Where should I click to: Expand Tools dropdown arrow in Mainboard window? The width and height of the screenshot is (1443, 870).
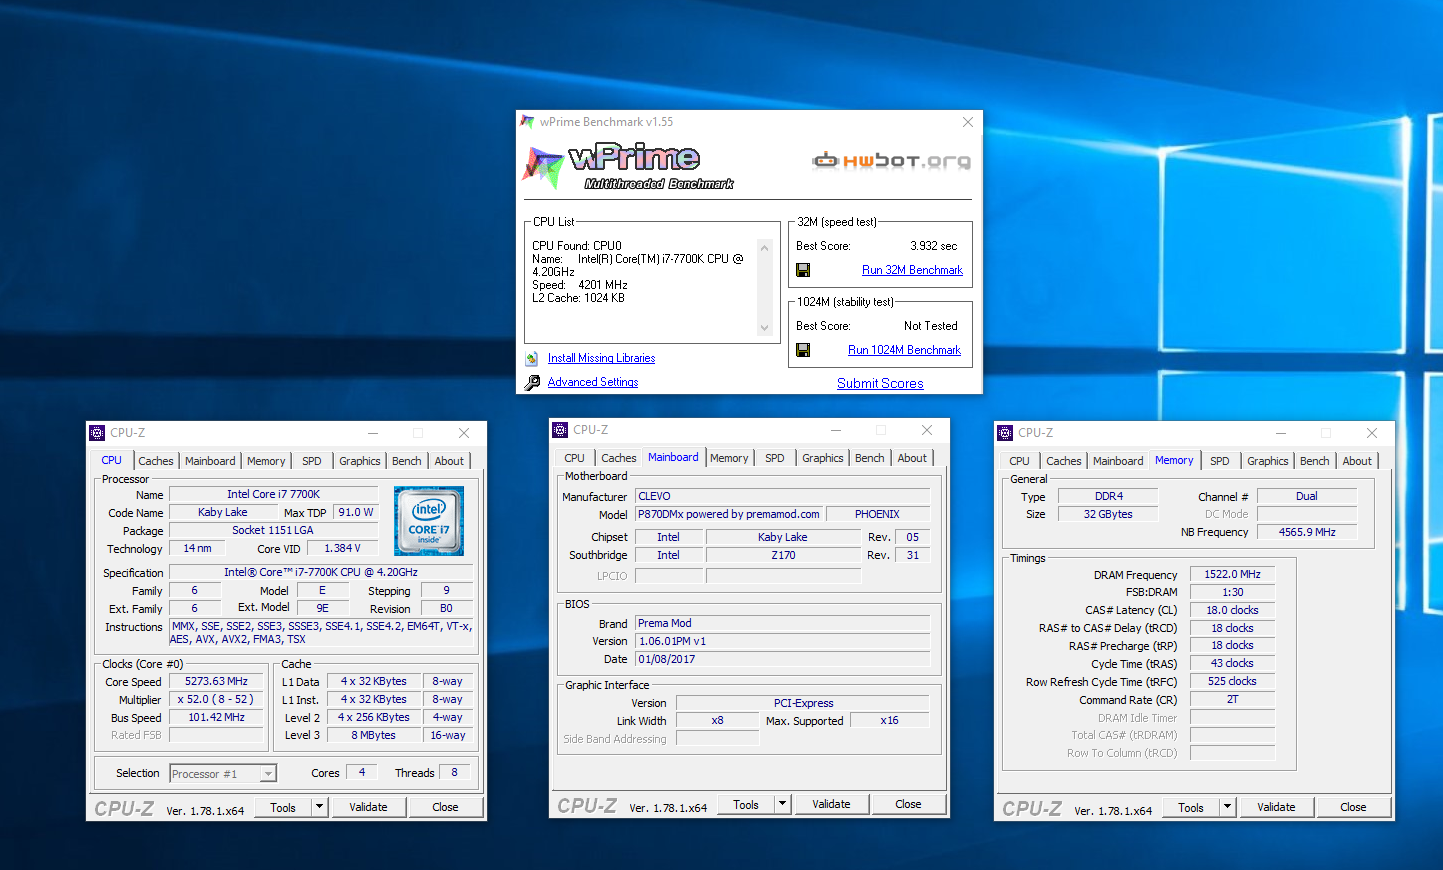(783, 805)
